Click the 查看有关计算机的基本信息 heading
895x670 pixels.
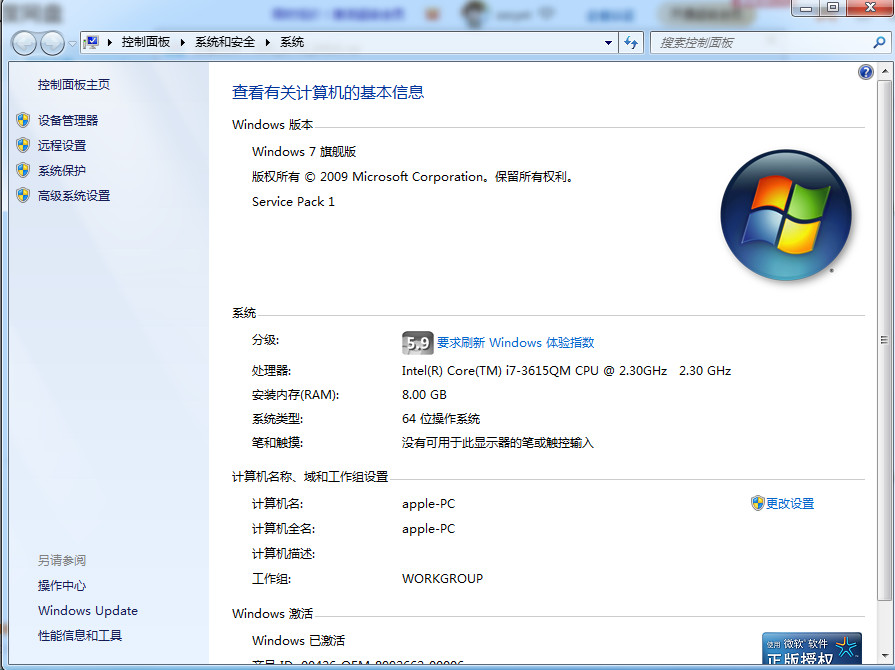tap(328, 92)
